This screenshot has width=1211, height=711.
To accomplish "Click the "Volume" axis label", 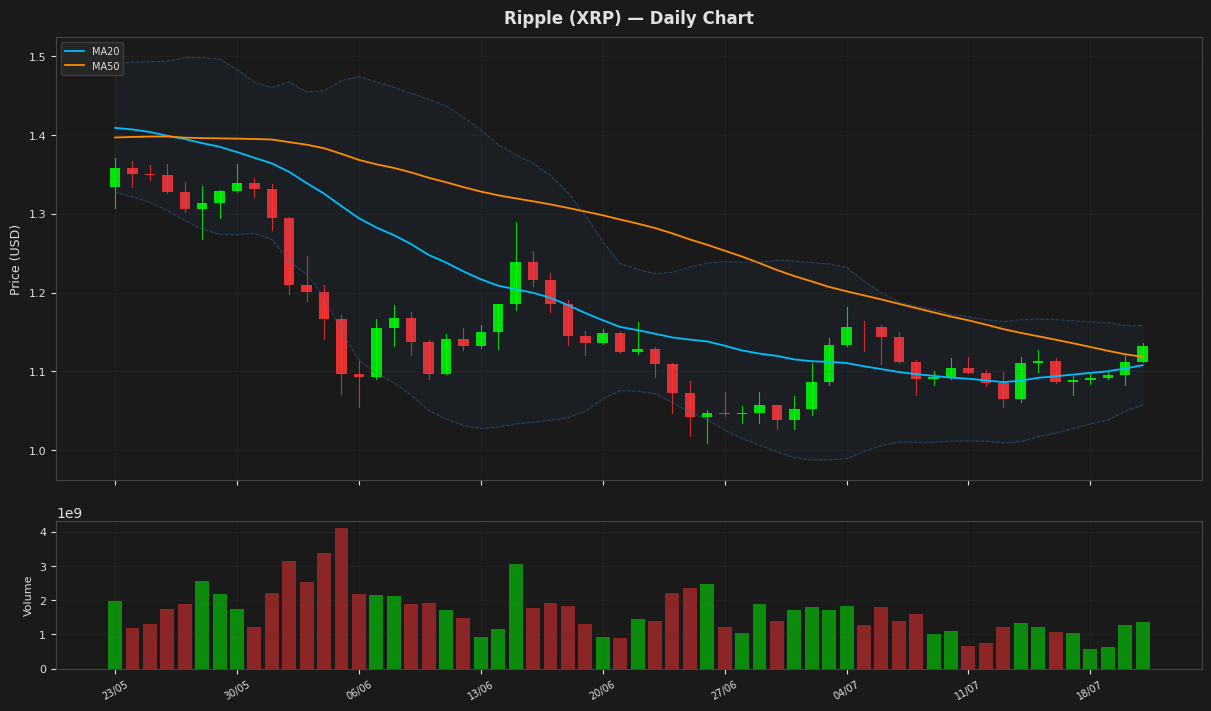I will point(28,596).
